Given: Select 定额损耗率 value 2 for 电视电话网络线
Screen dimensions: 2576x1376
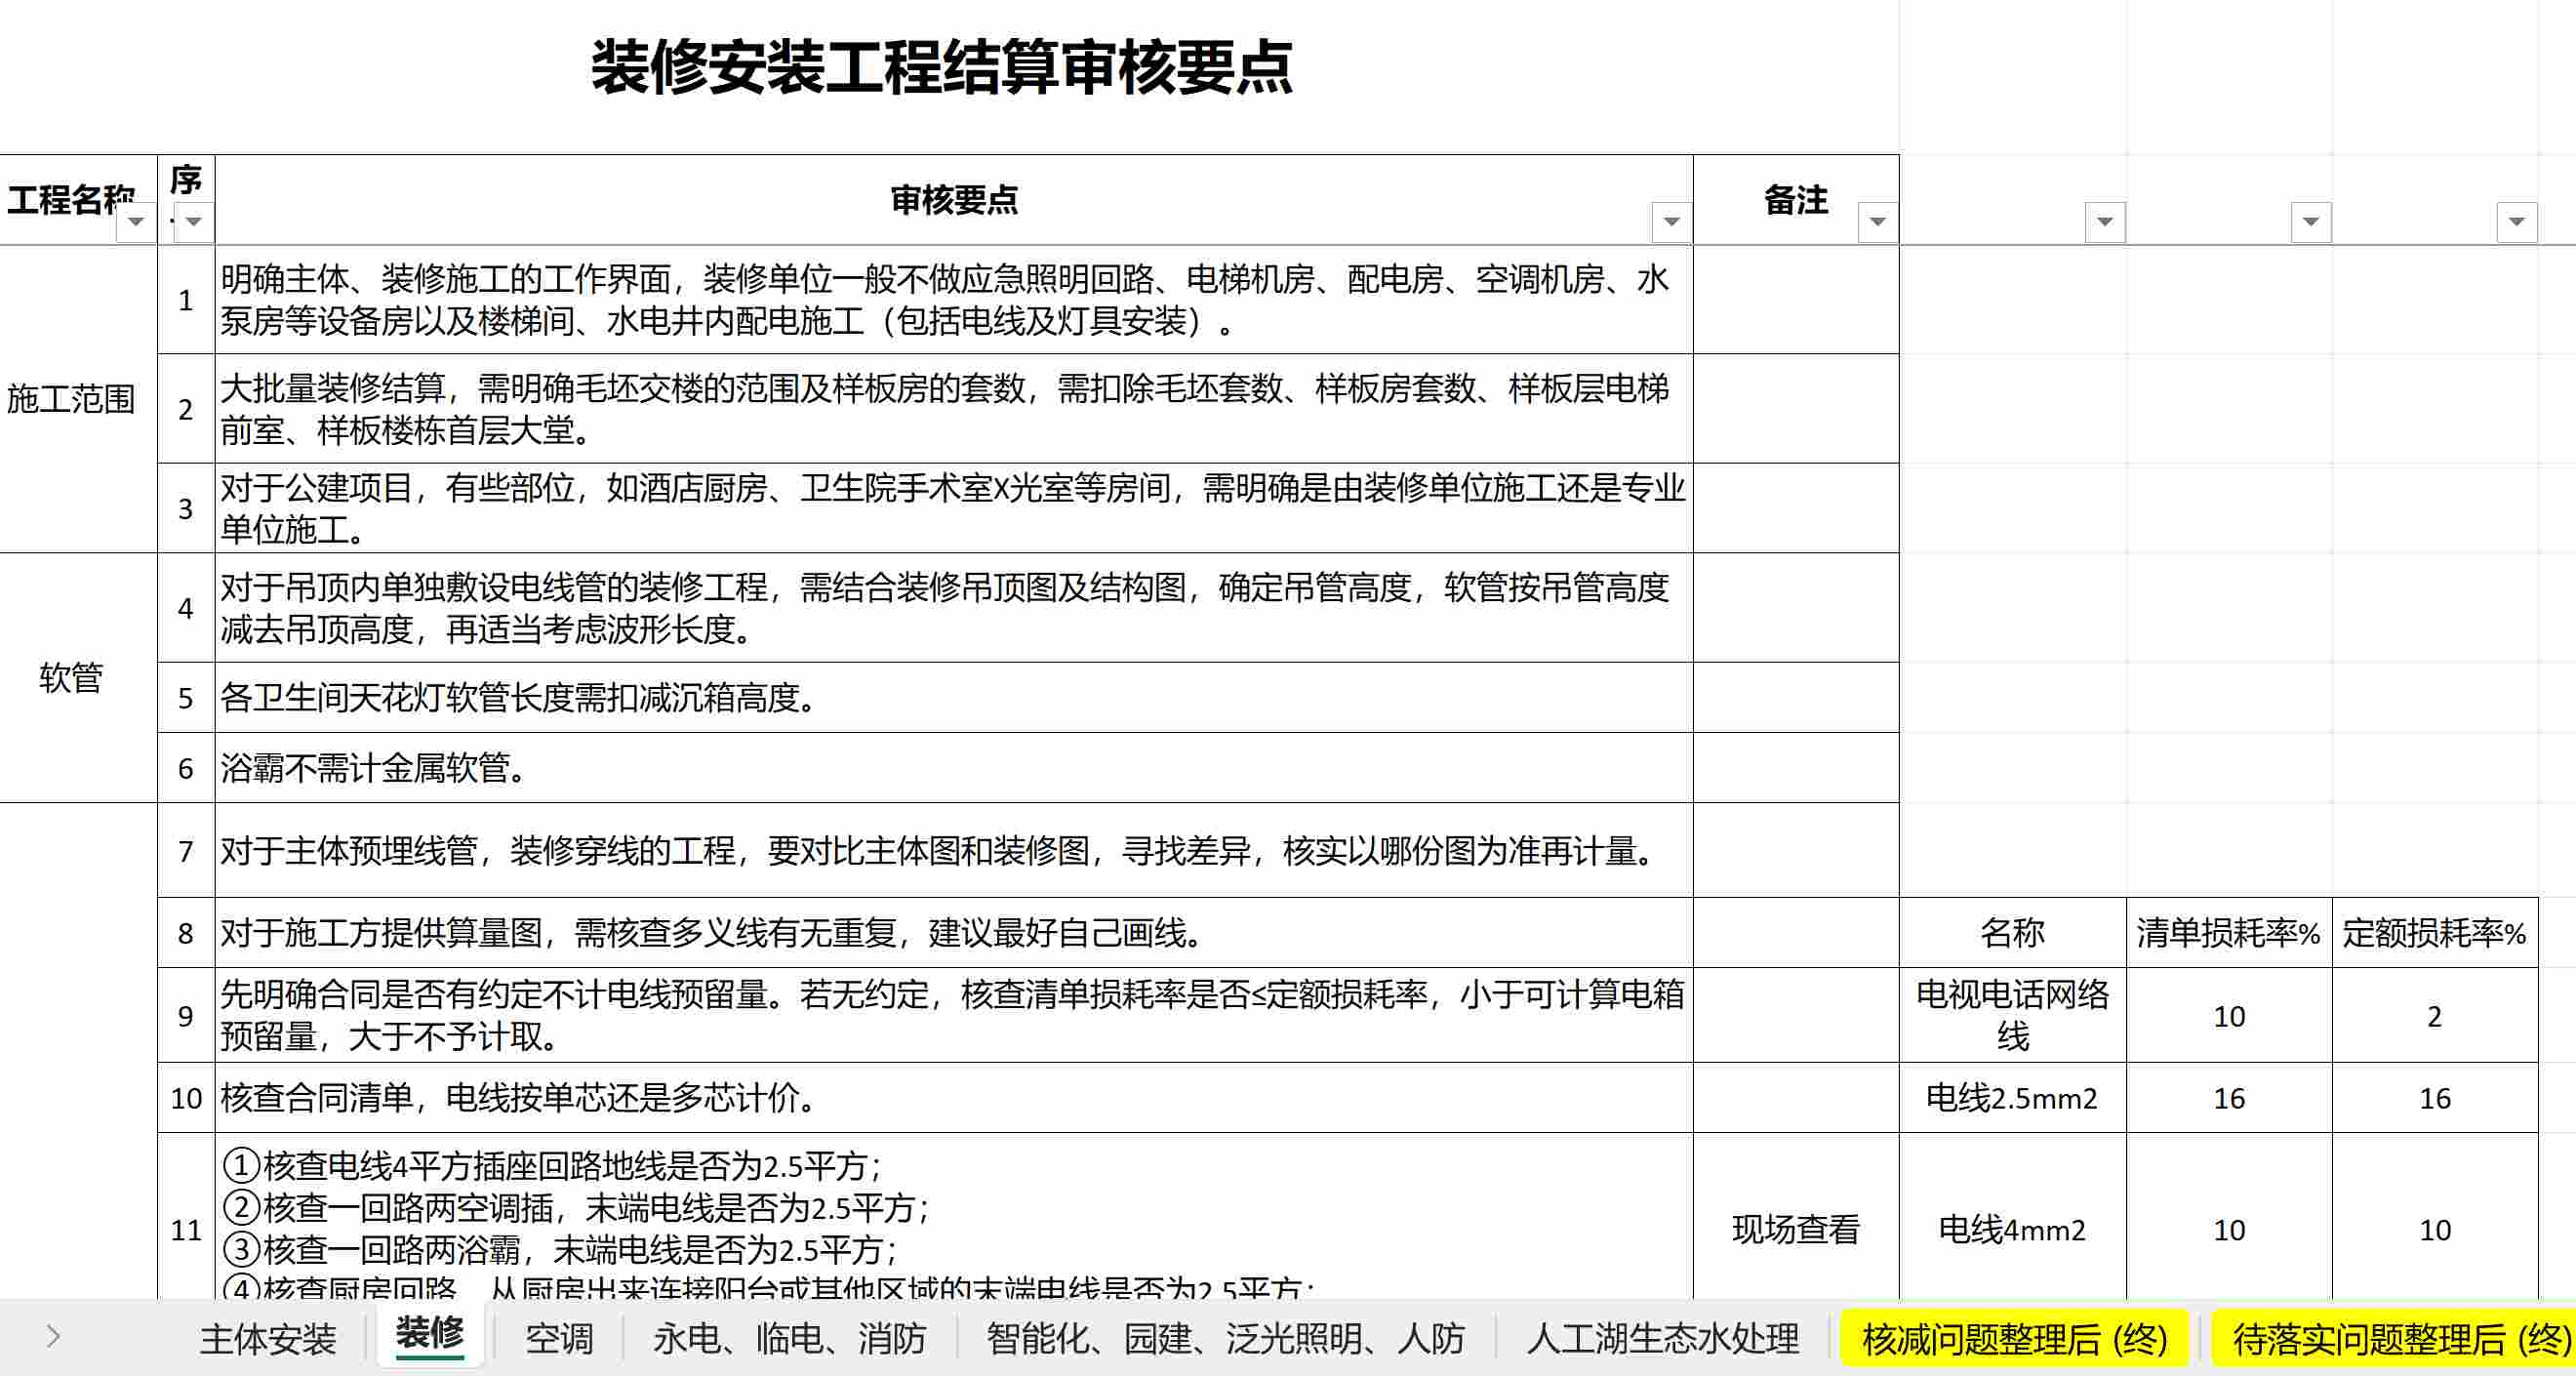Looking at the screenshot, I should pyautogui.click(x=2435, y=1015).
